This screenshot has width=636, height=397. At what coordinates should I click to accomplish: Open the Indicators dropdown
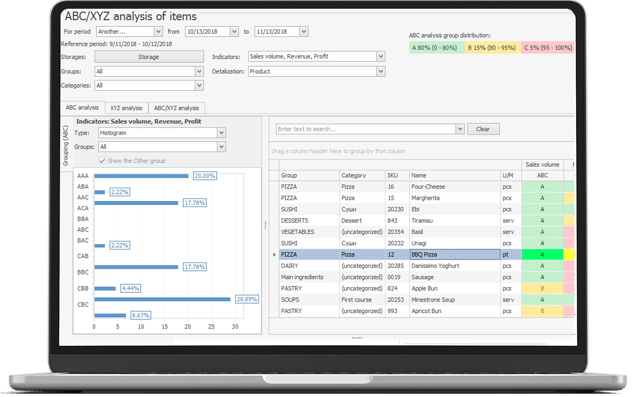(380, 56)
